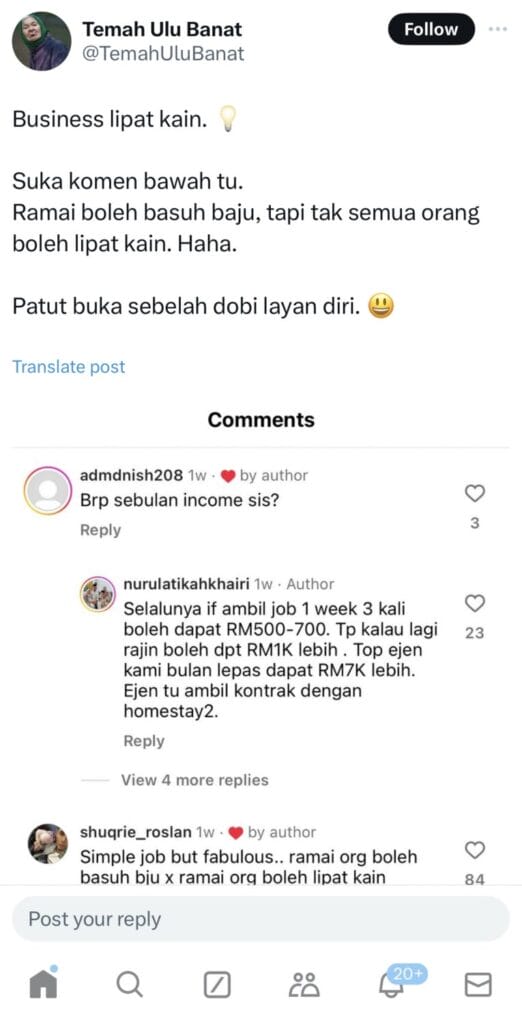Open the three-dot more options menu

(x=498, y=29)
